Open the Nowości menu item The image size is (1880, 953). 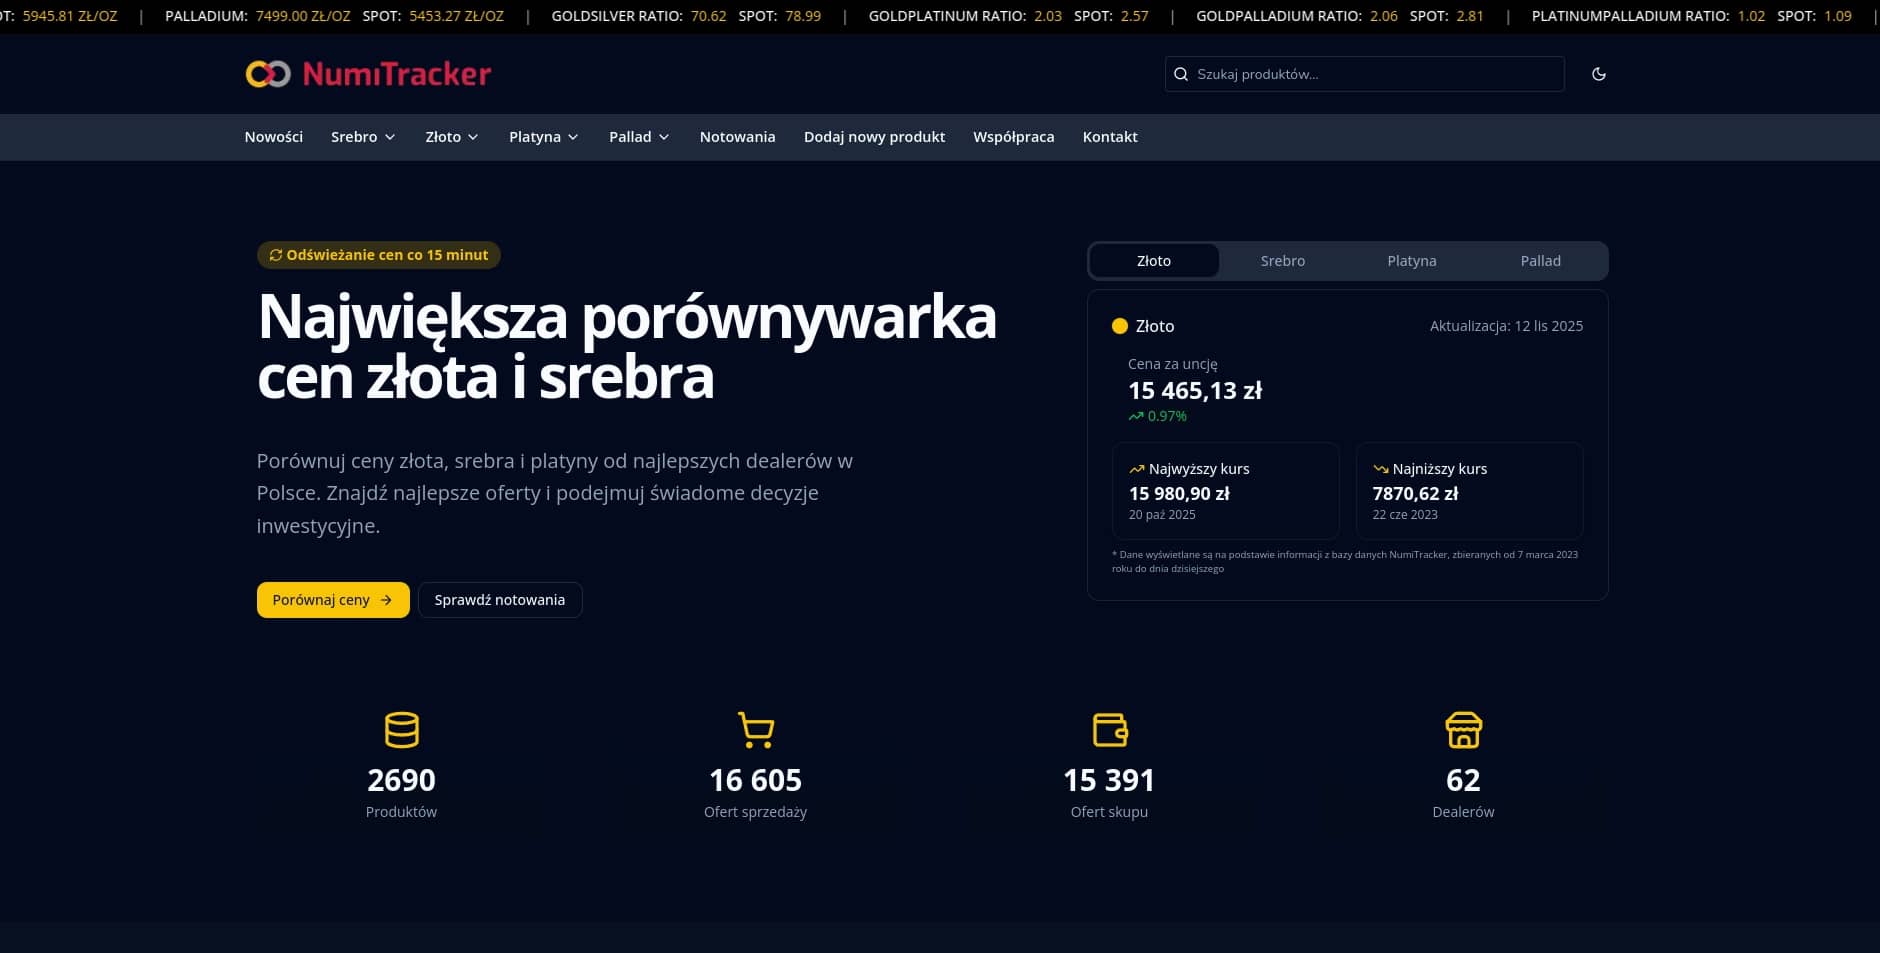tap(273, 137)
